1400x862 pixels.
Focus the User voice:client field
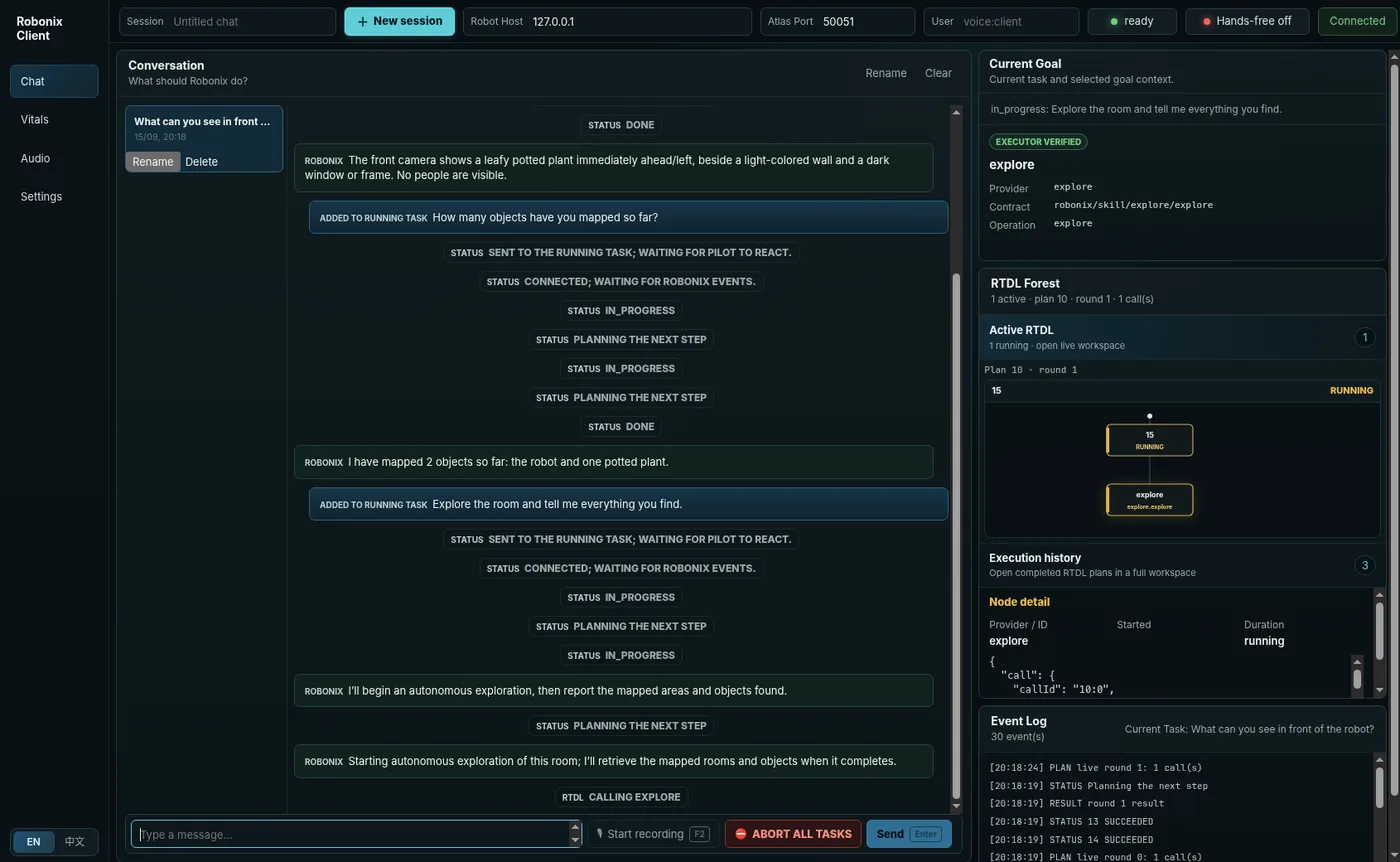pyautogui.click(x=1001, y=21)
